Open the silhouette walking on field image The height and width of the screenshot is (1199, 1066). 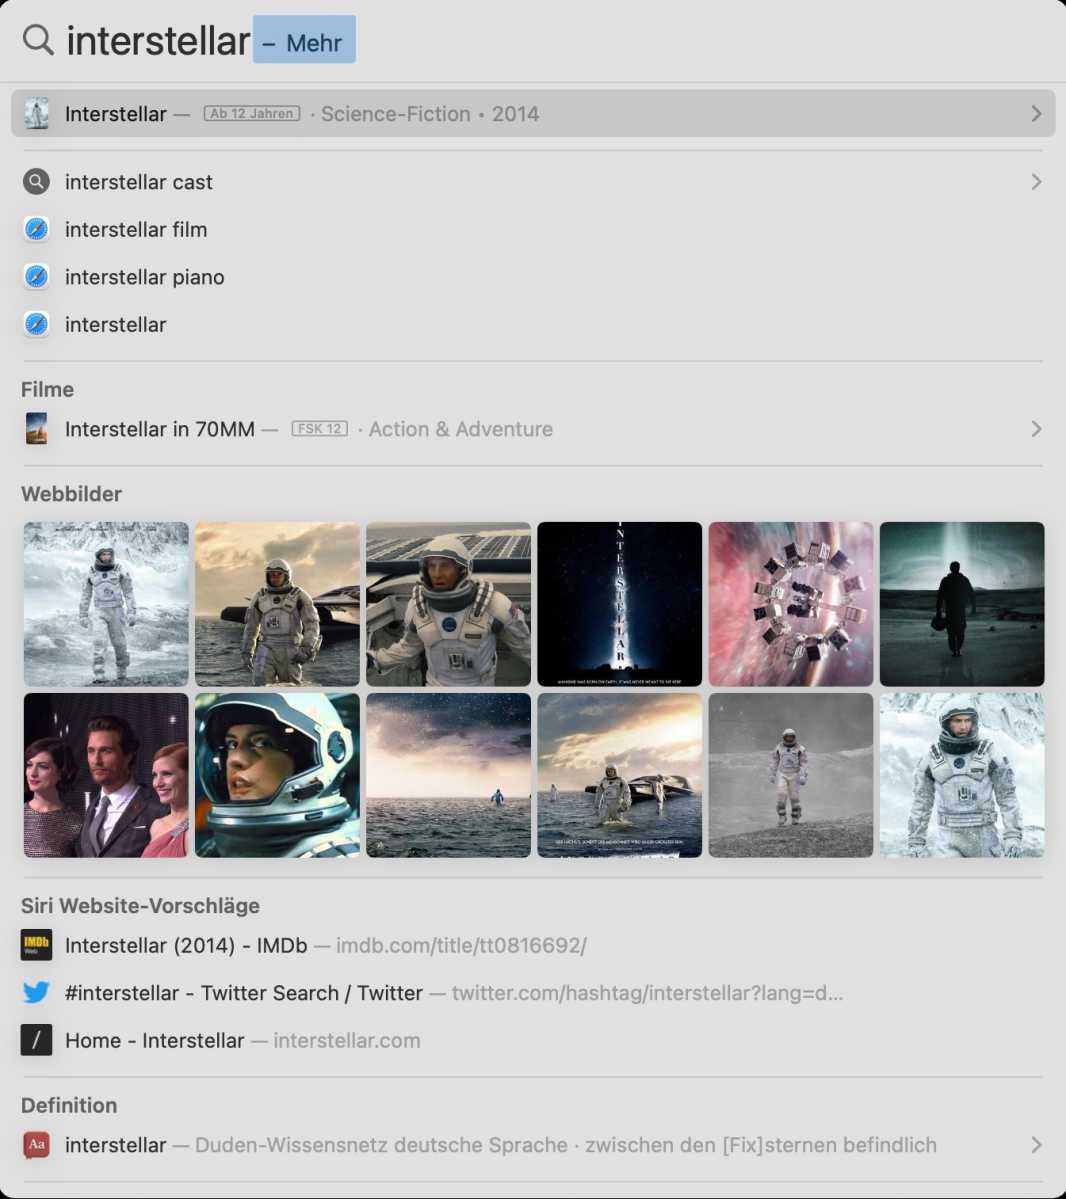[962, 603]
